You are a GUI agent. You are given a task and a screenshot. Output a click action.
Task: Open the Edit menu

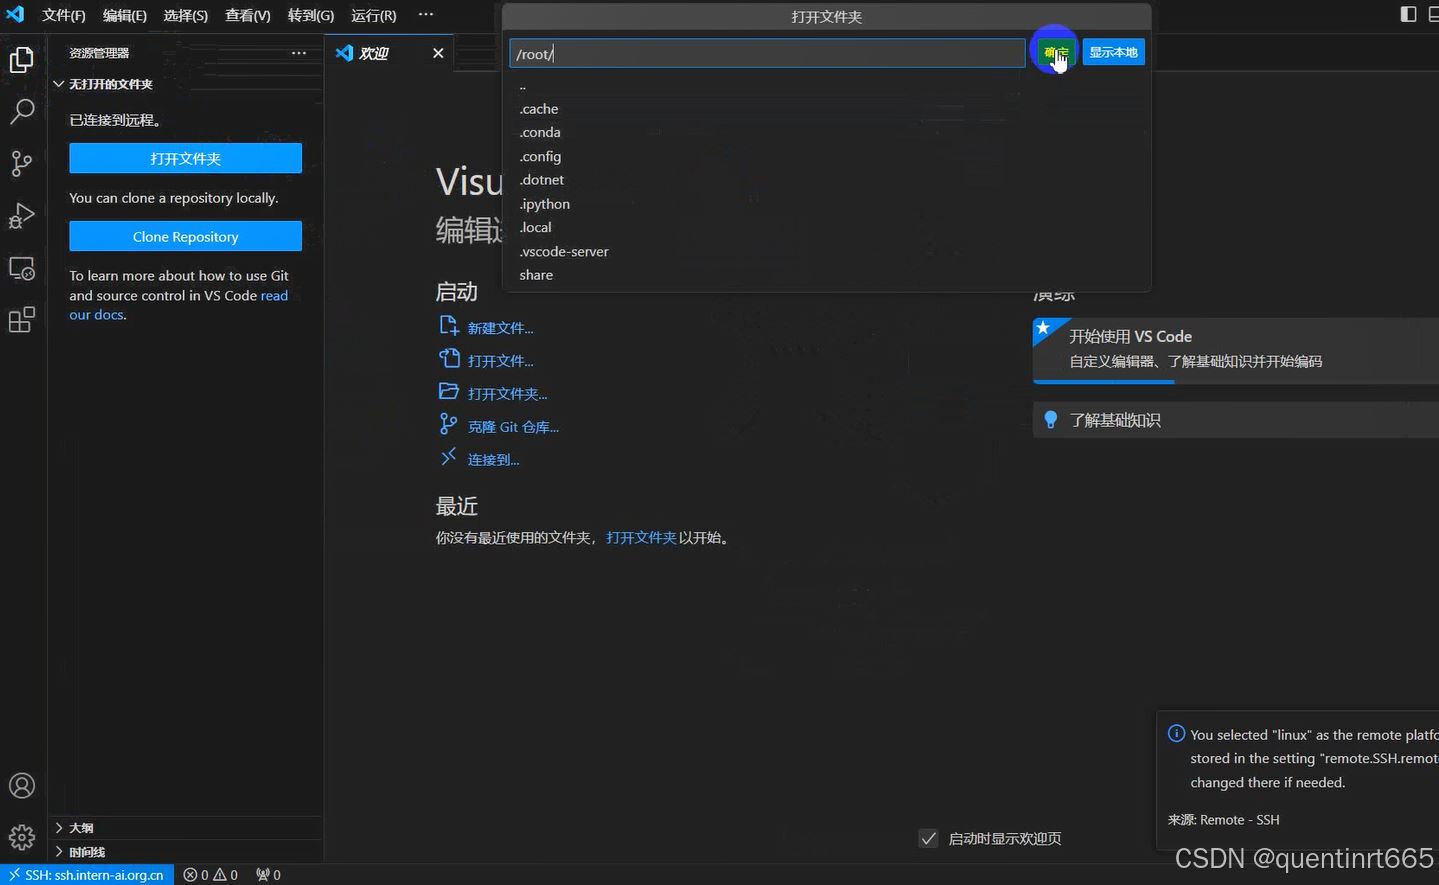124,15
